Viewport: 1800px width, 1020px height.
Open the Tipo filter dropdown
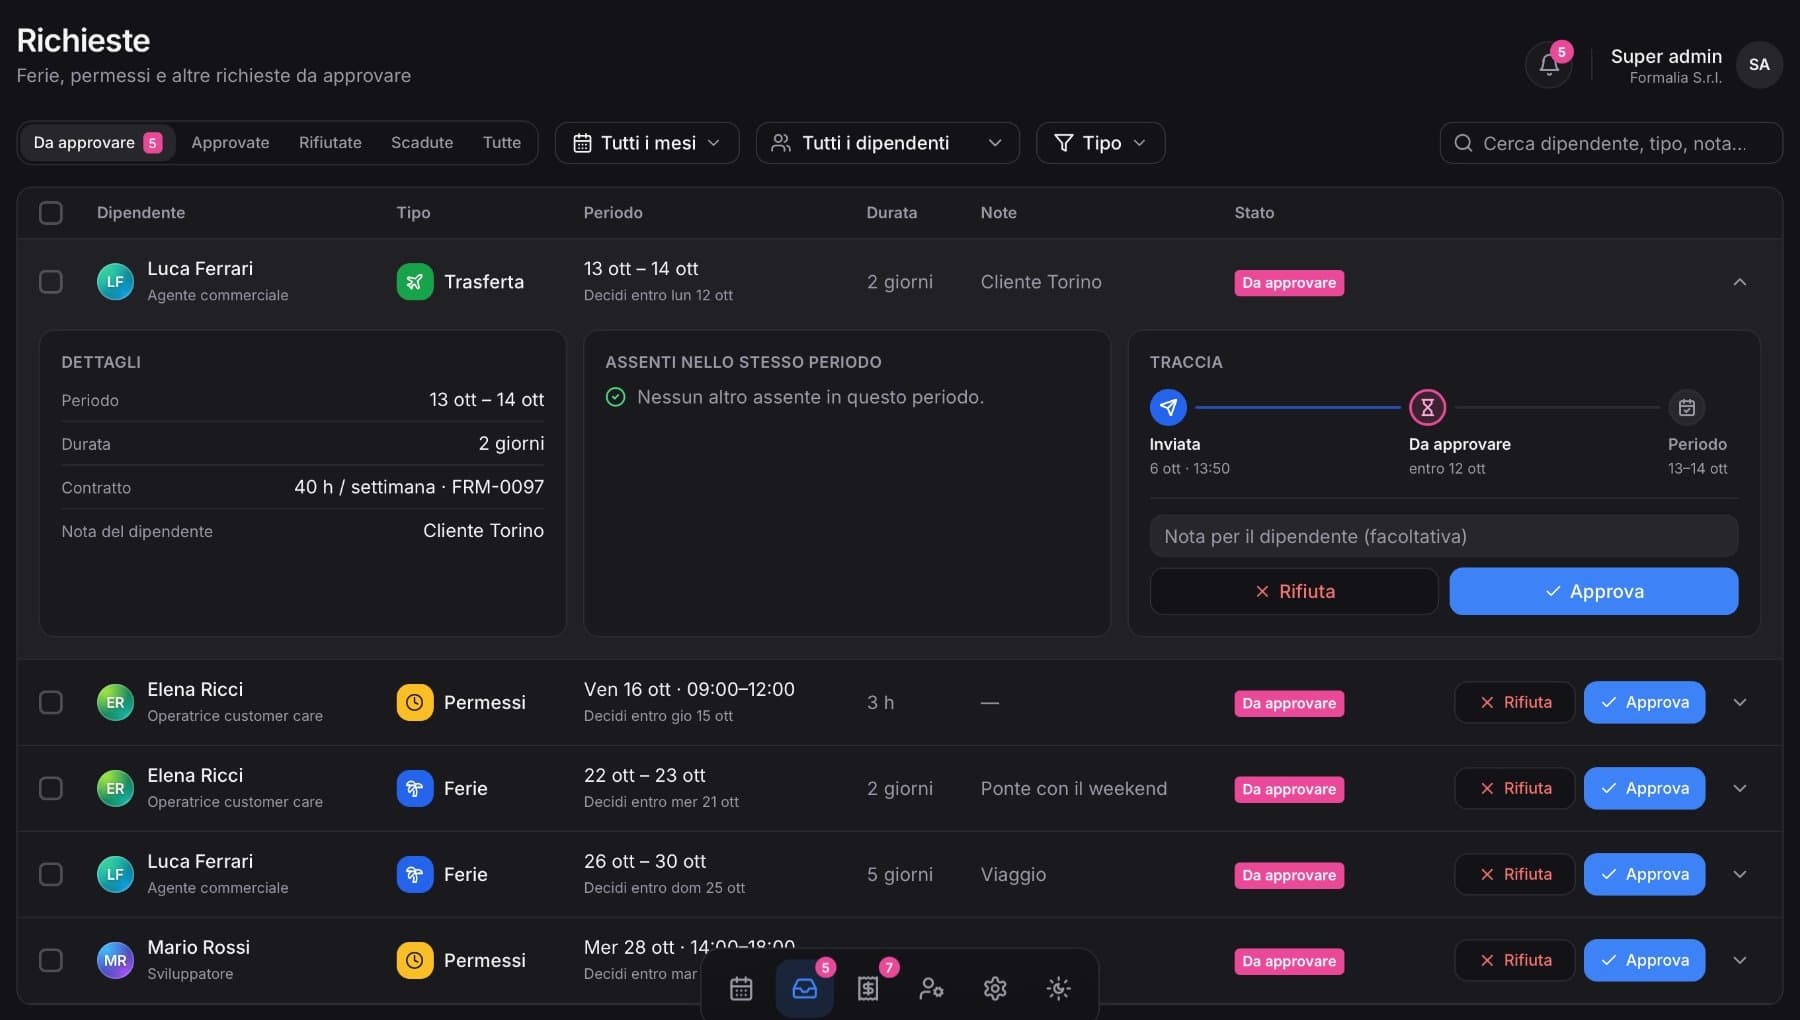coord(1101,143)
